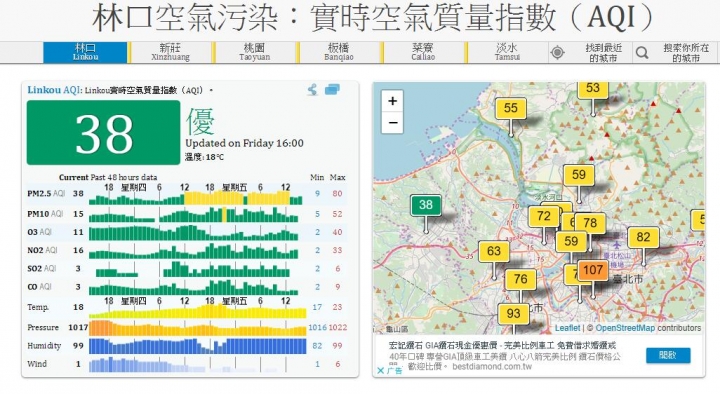Click the PM2.5 max value 80
This screenshot has width=720, height=394.
tap(338, 194)
